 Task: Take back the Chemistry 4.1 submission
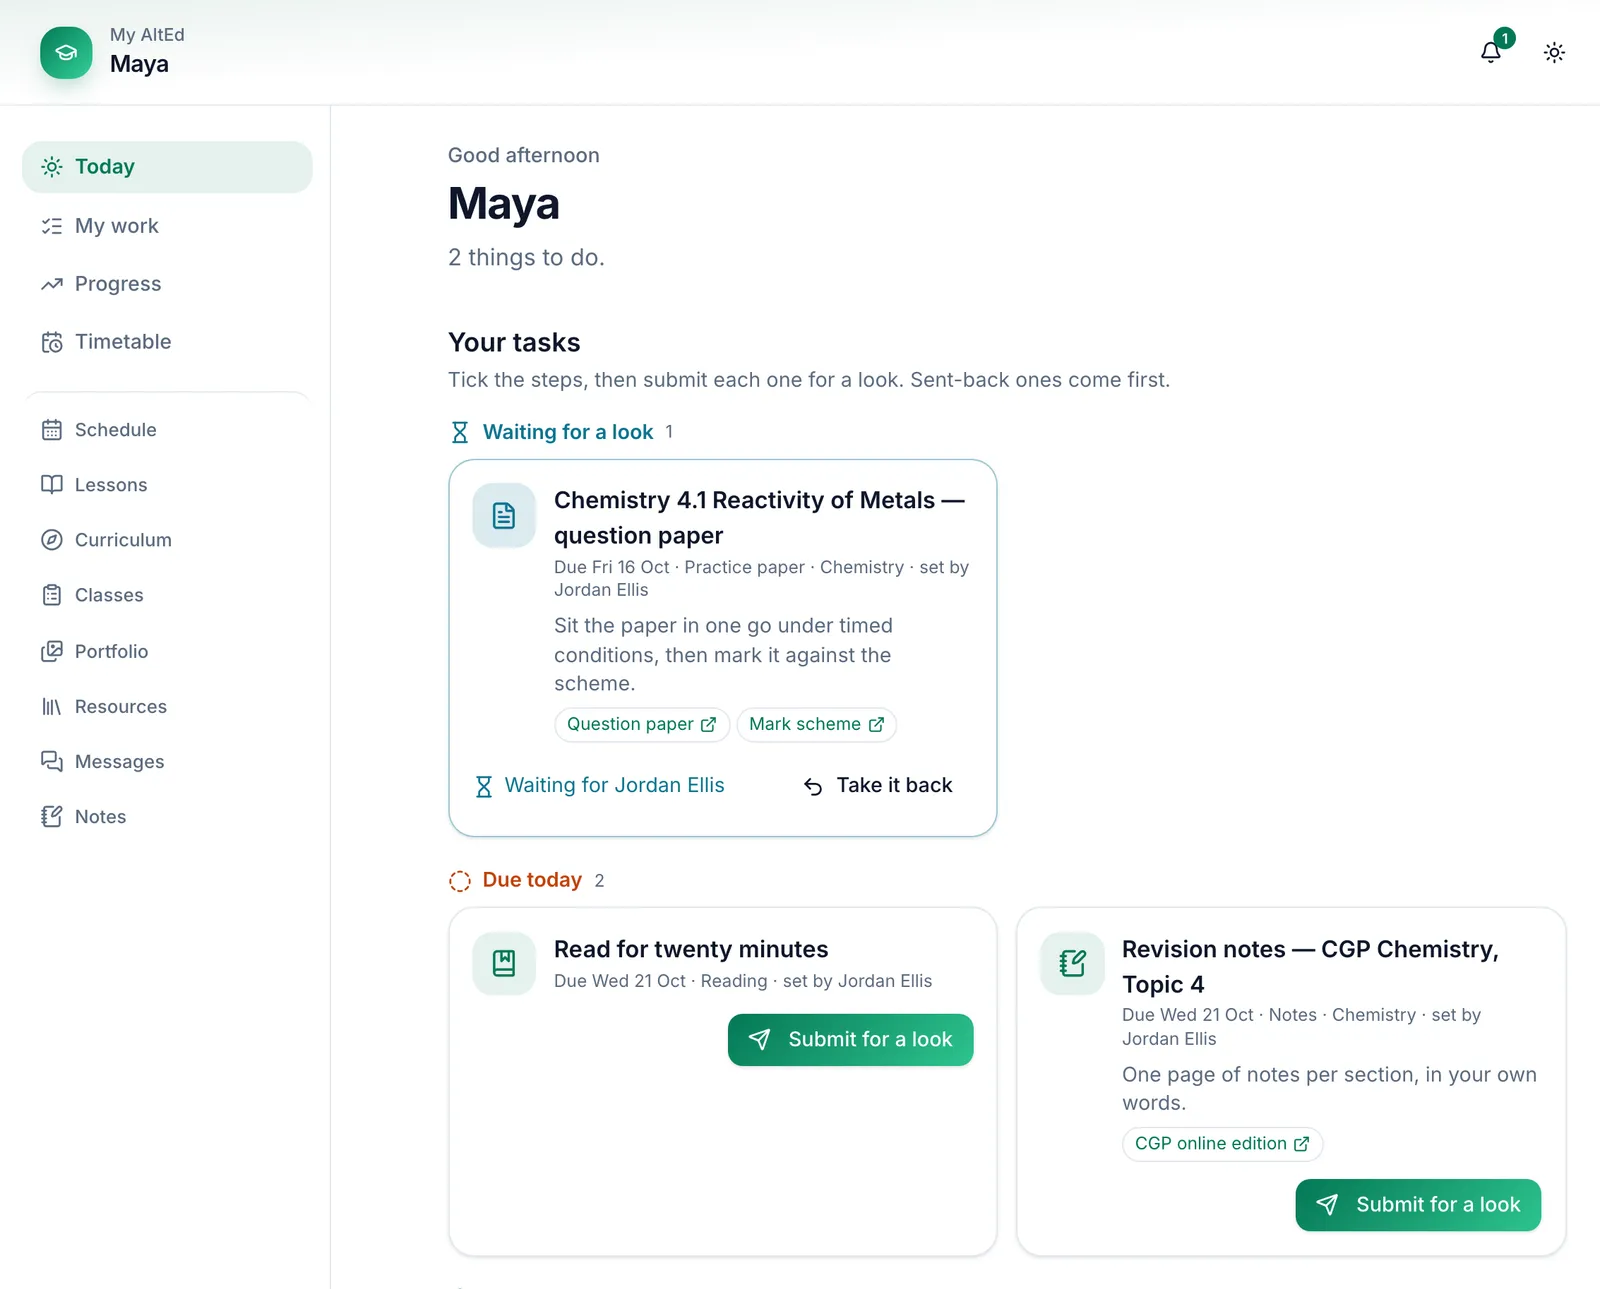click(878, 785)
